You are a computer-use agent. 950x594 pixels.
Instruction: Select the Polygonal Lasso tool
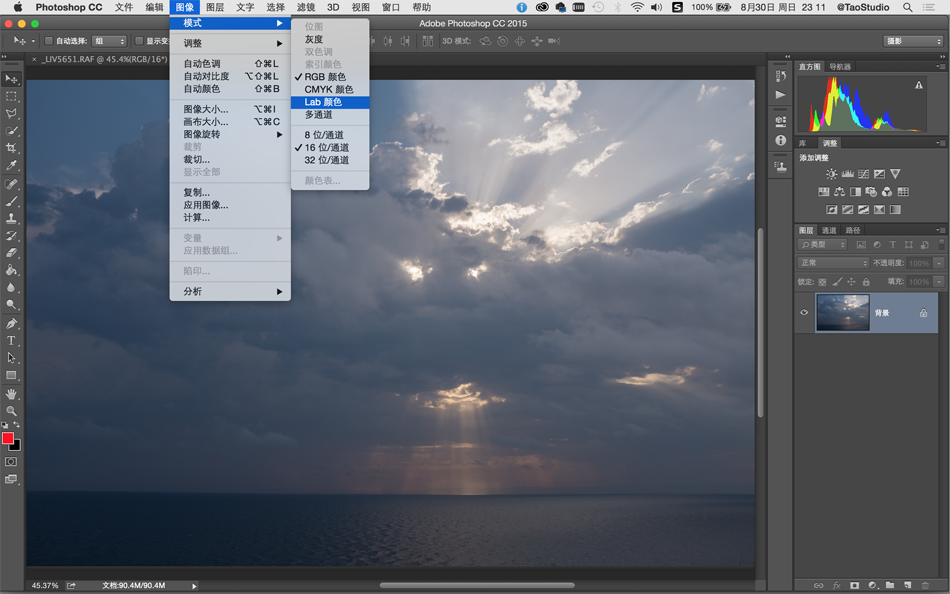coord(11,113)
